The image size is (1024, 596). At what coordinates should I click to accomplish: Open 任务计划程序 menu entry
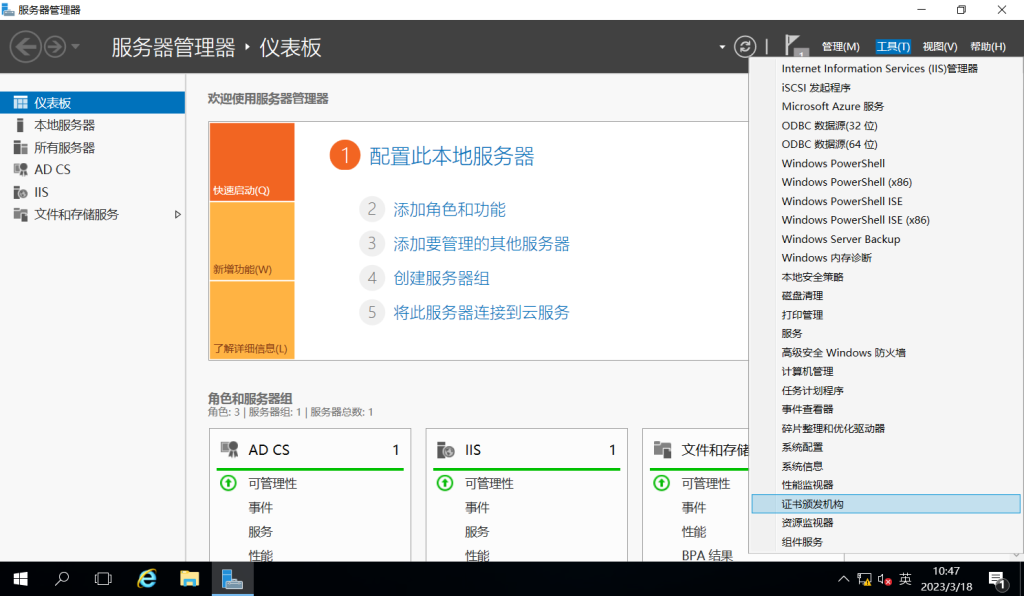pyautogui.click(x=886, y=390)
